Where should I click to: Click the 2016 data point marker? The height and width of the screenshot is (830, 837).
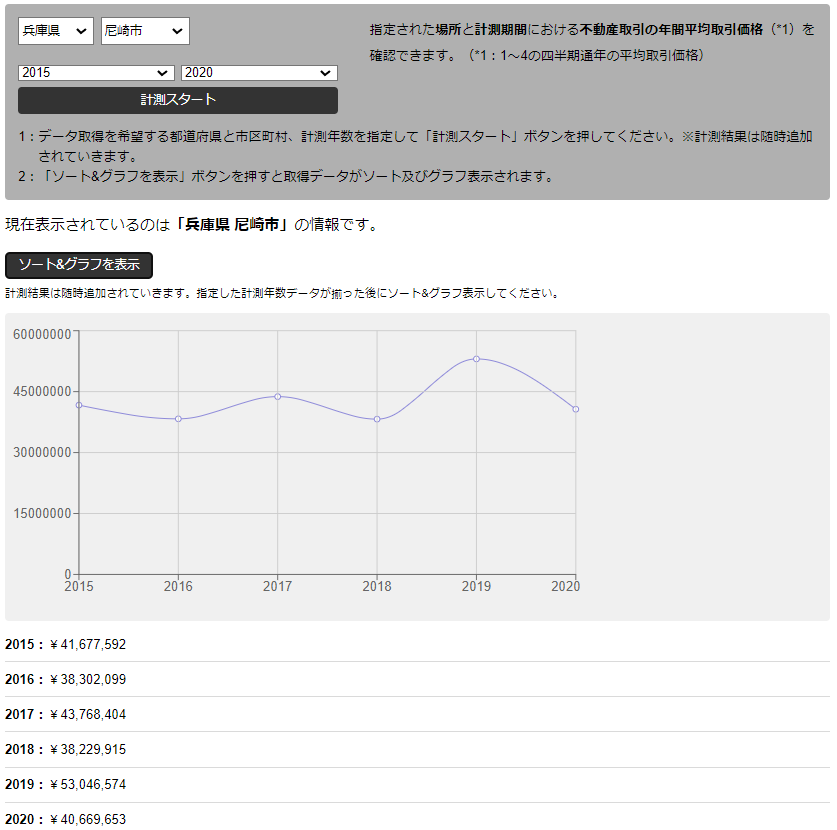point(179,418)
